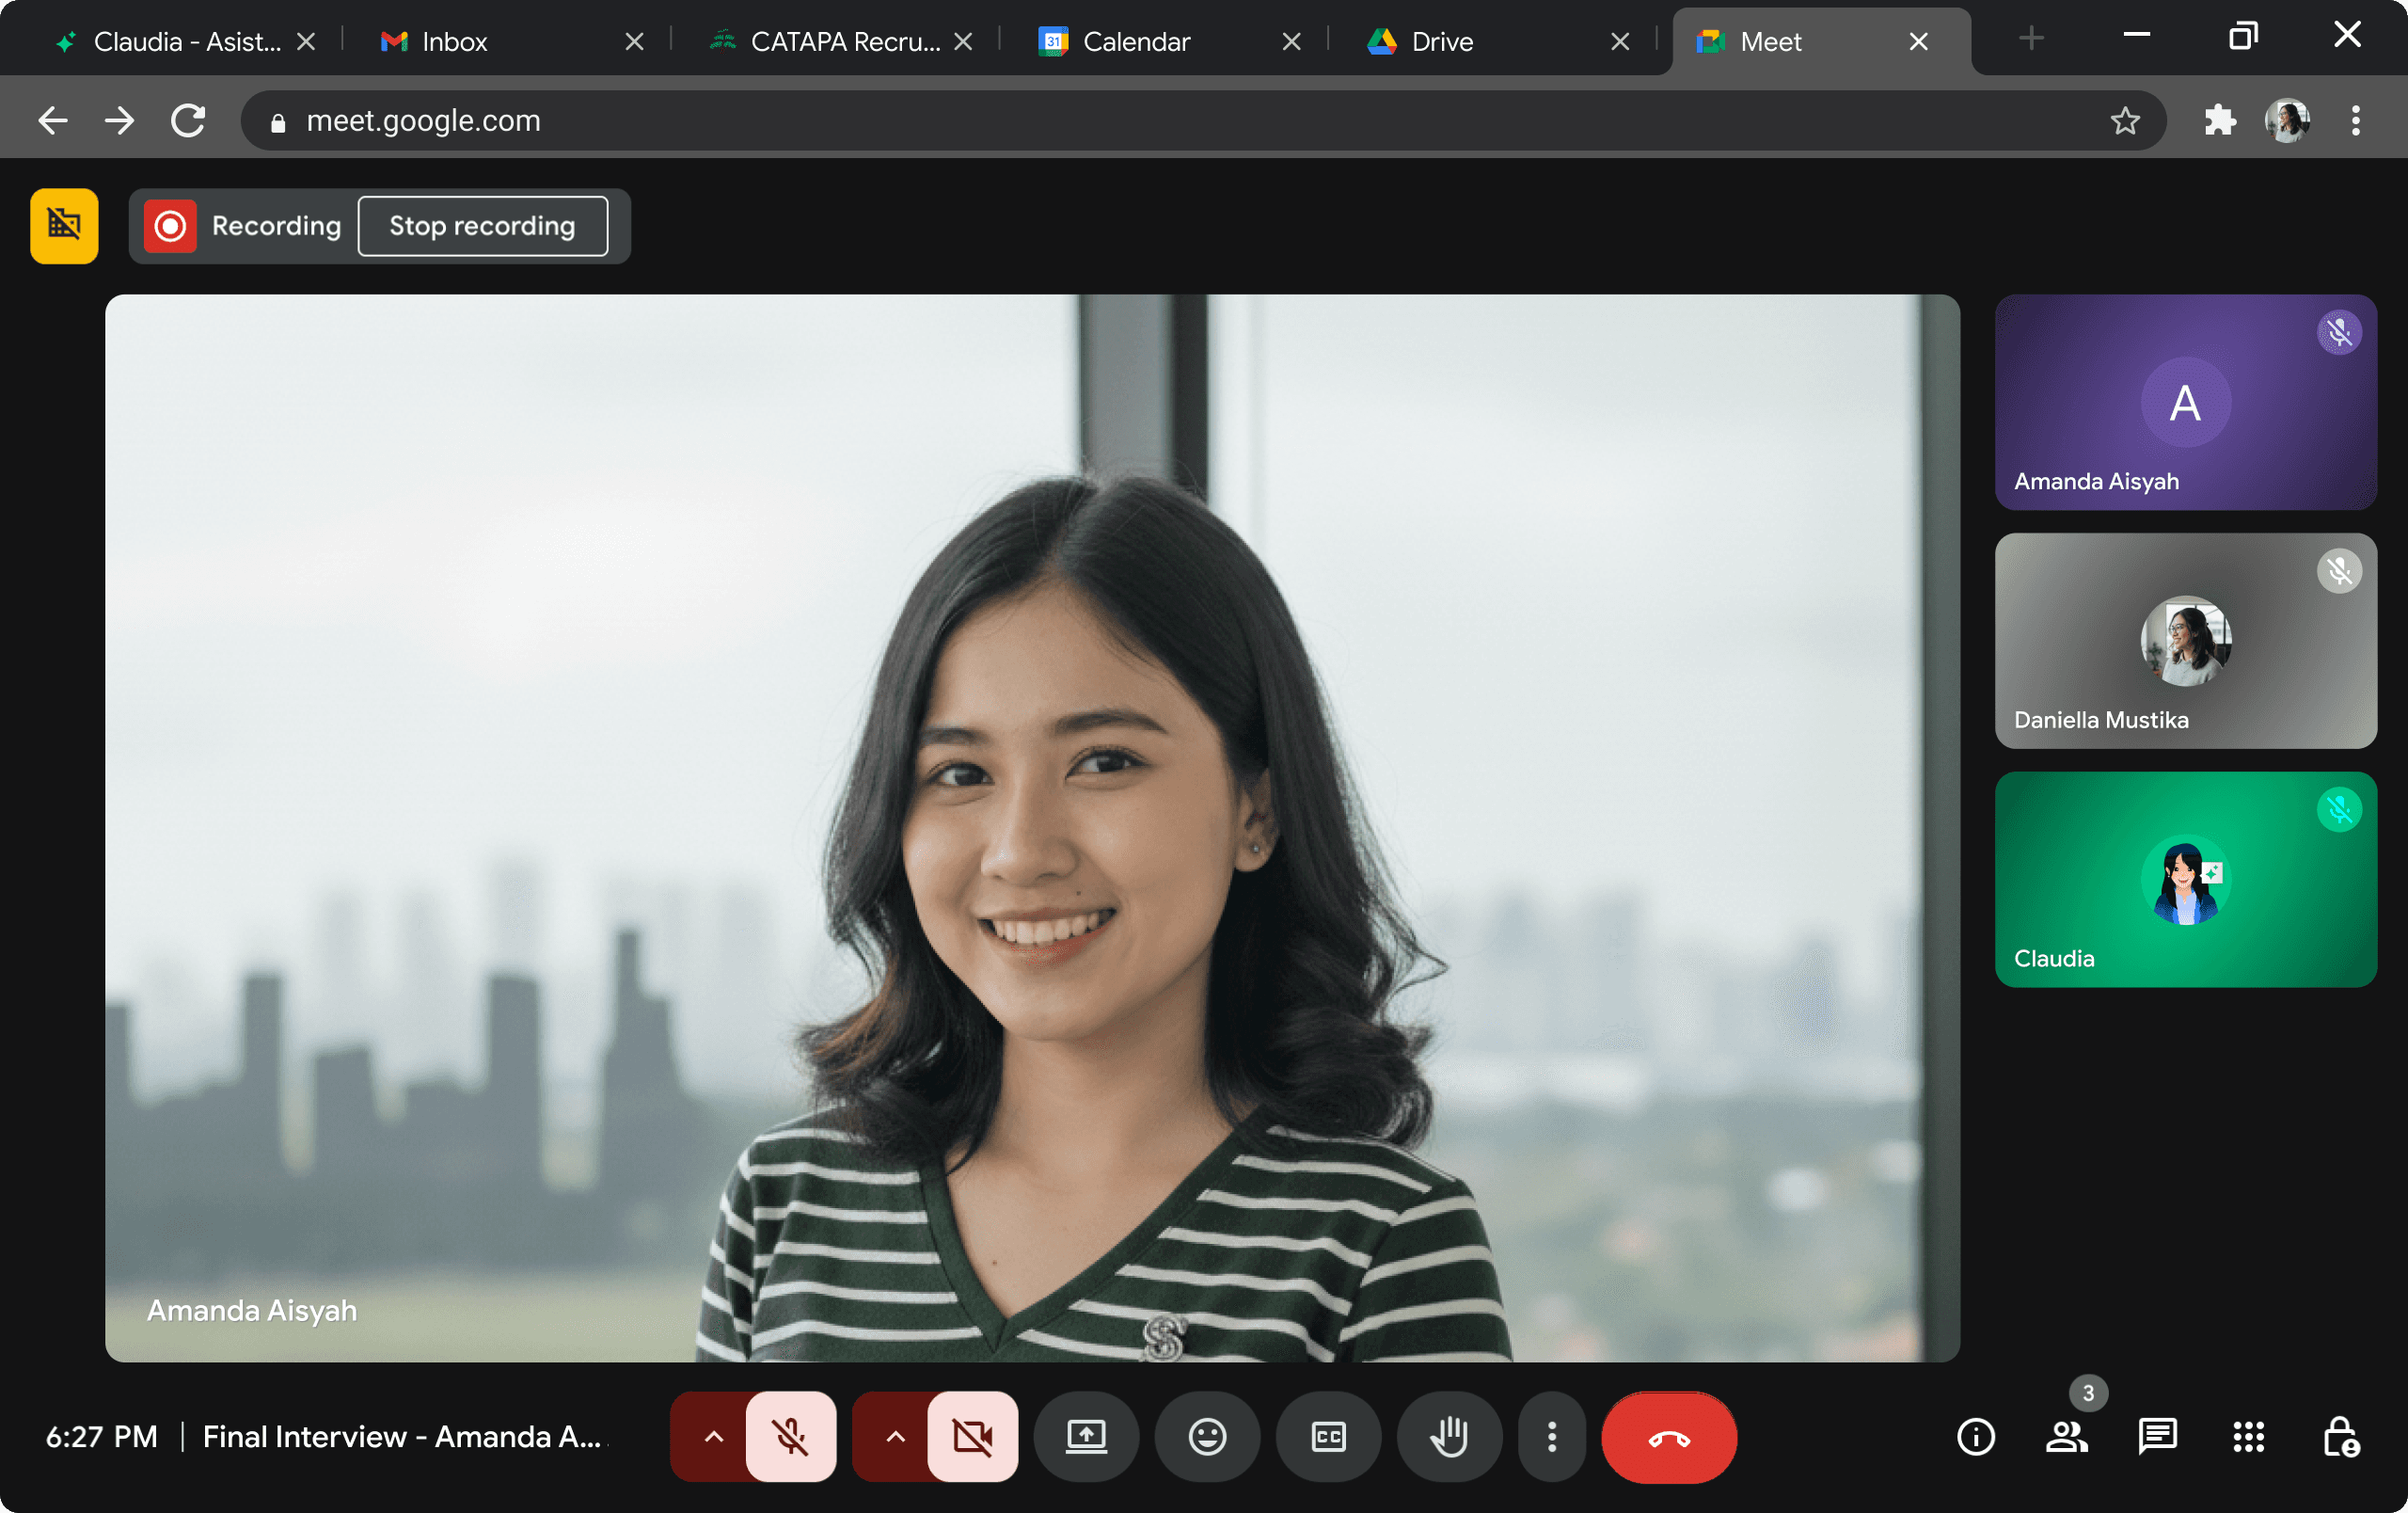The width and height of the screenshot is (2408, 1513).
Task: Open host controls lock icon
Action: point(2340,1437)
